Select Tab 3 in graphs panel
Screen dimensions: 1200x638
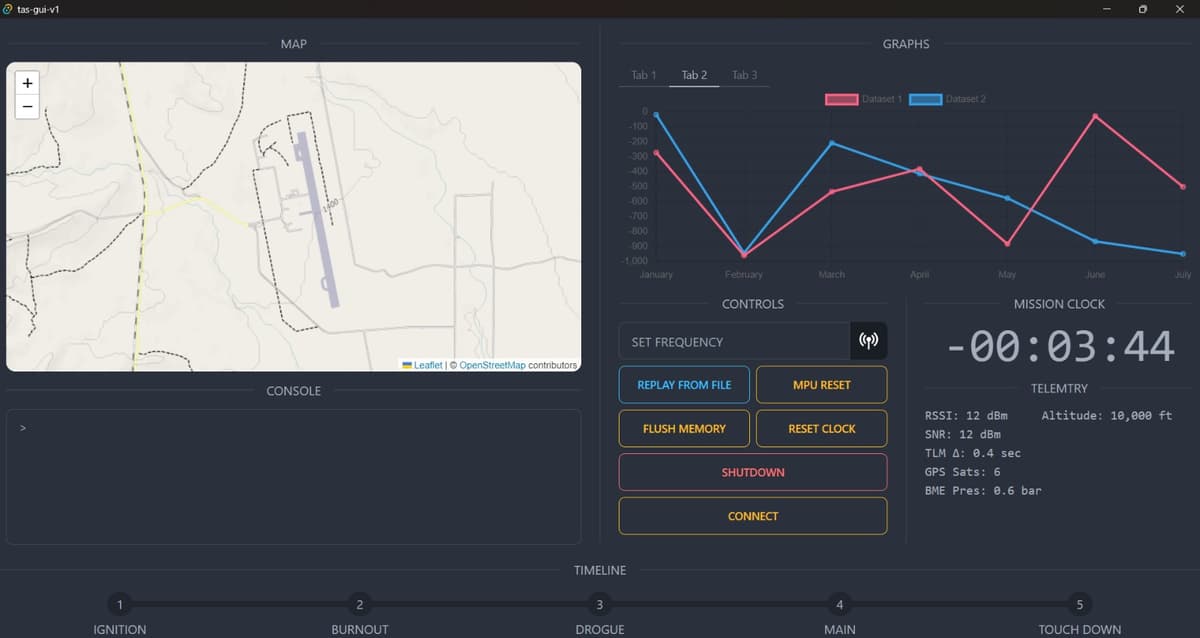pos(745,75)
